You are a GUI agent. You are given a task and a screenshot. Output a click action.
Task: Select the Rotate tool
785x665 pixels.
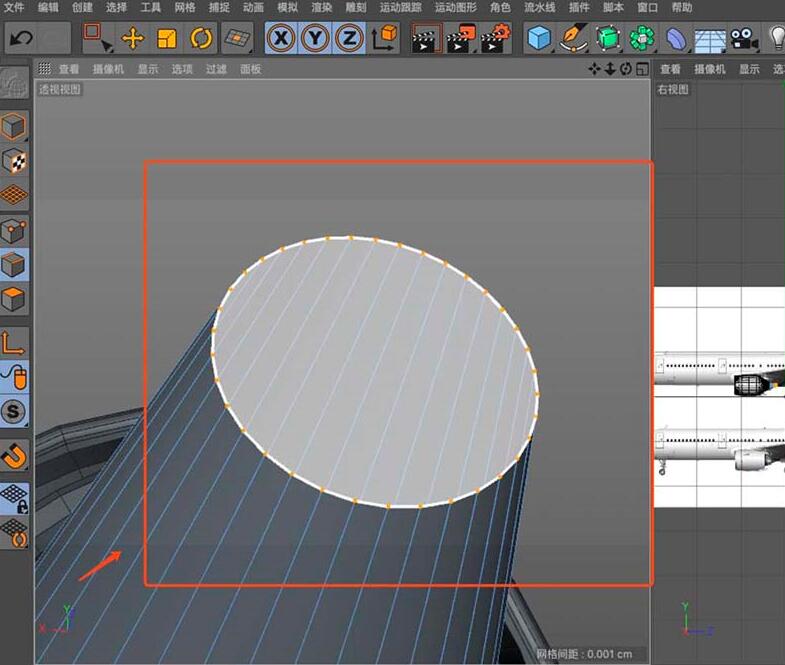coord(202,39)
